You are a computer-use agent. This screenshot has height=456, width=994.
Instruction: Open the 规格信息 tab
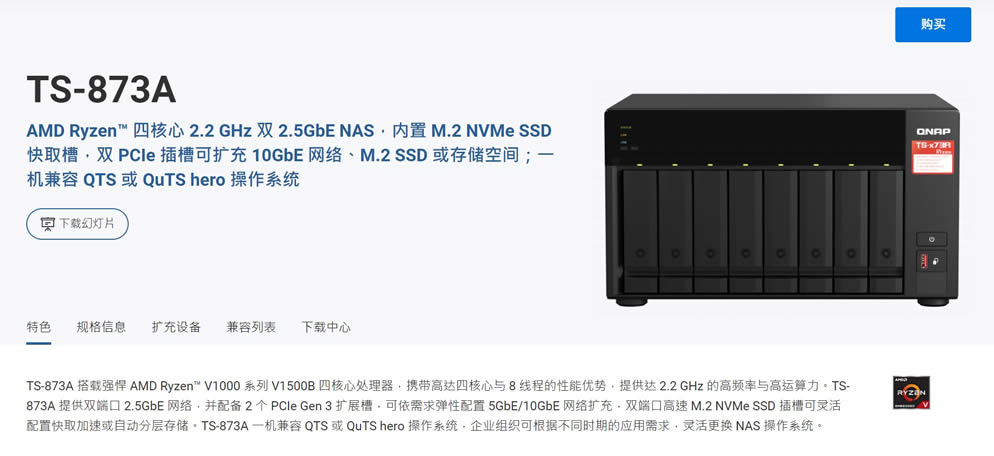(101, 327)
